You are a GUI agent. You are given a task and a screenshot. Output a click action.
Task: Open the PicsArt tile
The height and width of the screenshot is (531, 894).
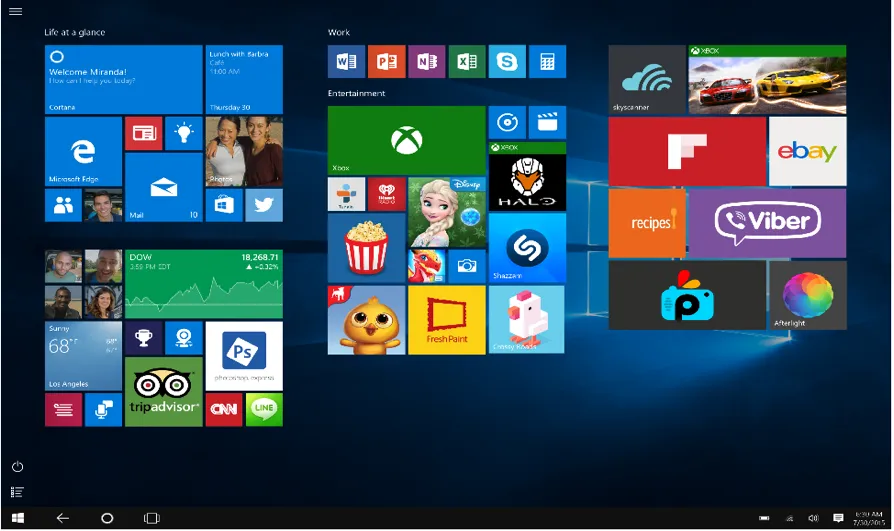688,295
